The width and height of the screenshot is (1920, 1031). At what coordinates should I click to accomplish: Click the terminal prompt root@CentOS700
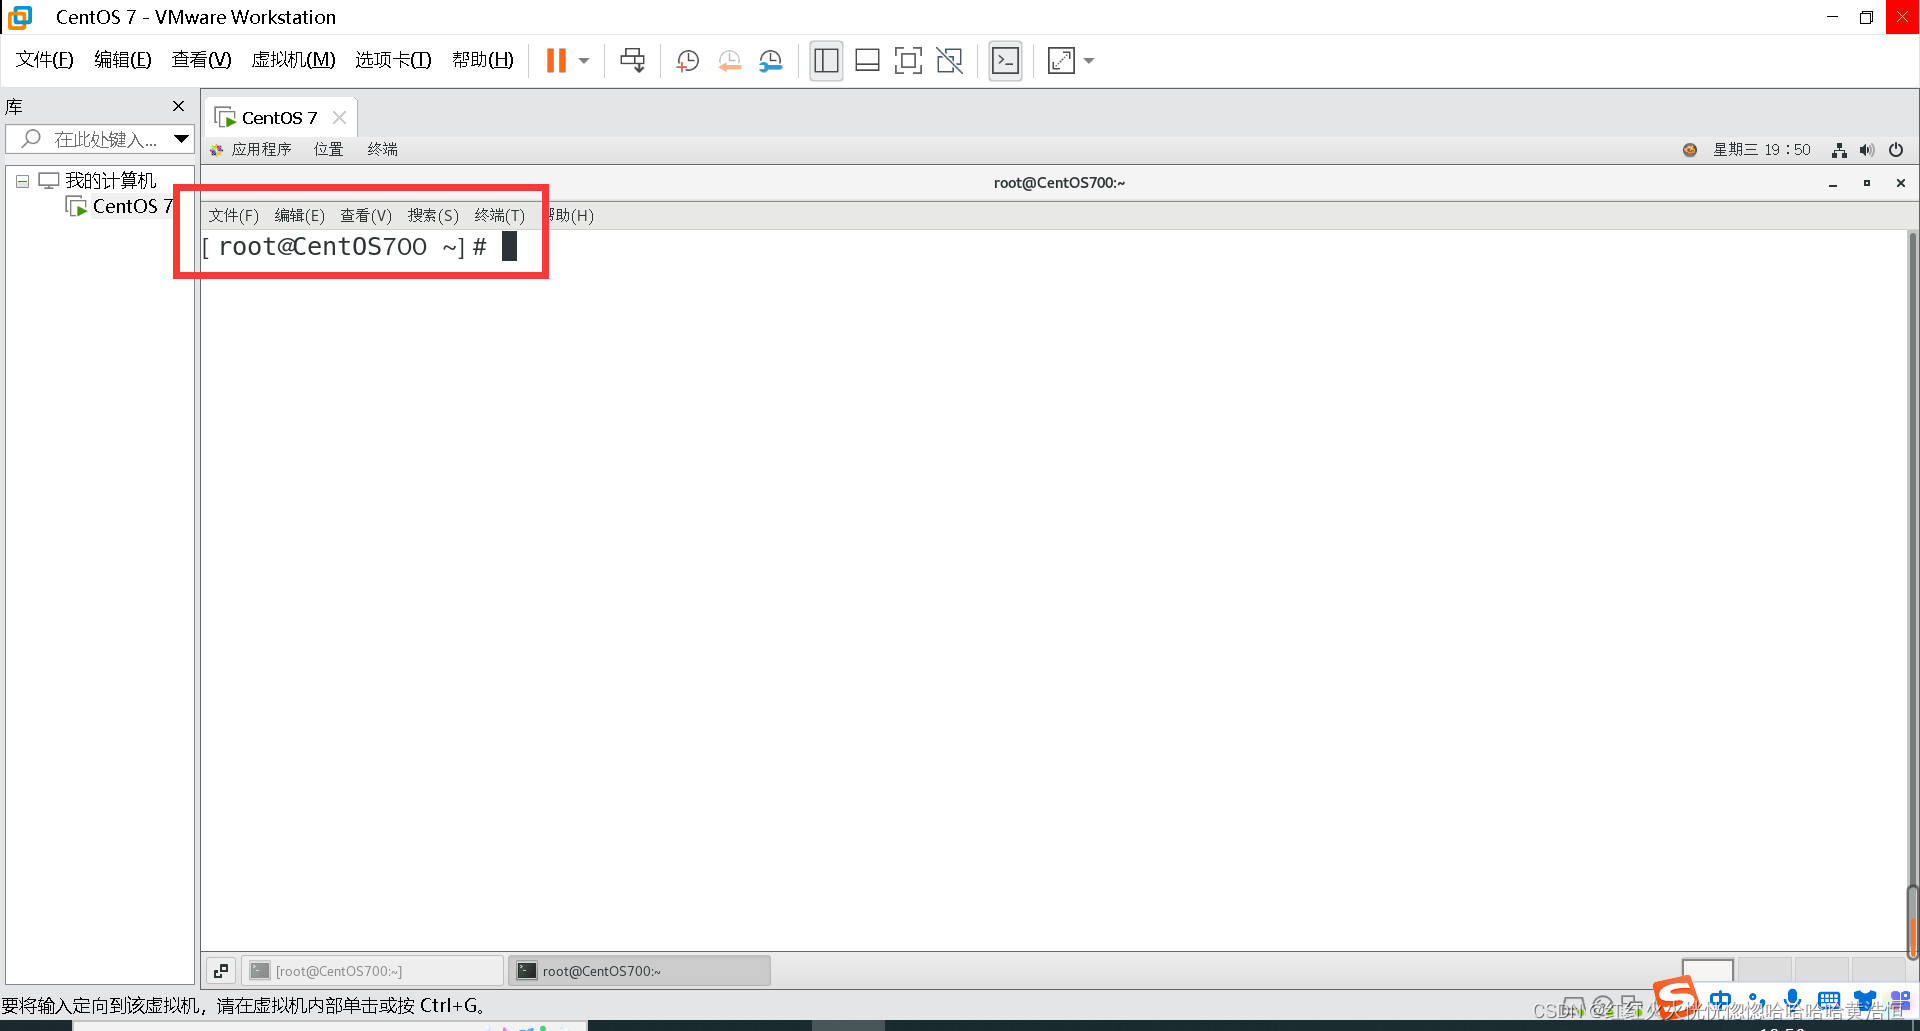point(322,247)
